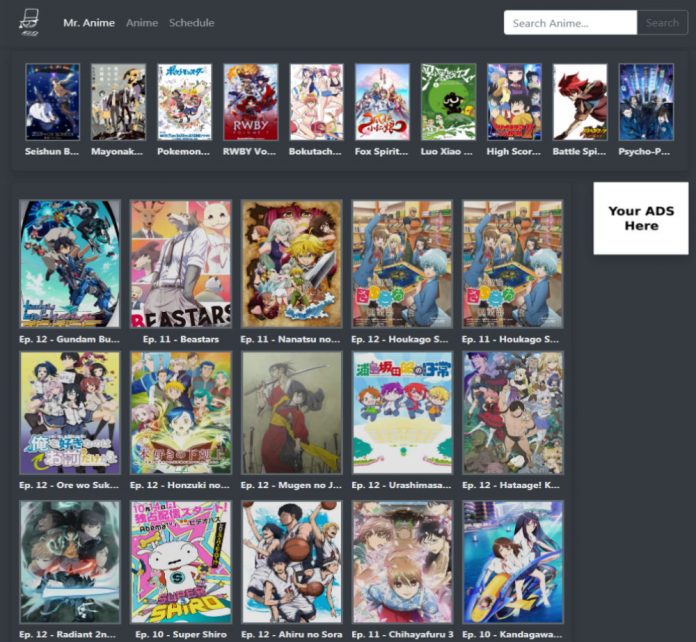Viewport: 696px width, 642px height.
Task: Open Hataage! K... episode 12 poster
Action: [513, 413]
